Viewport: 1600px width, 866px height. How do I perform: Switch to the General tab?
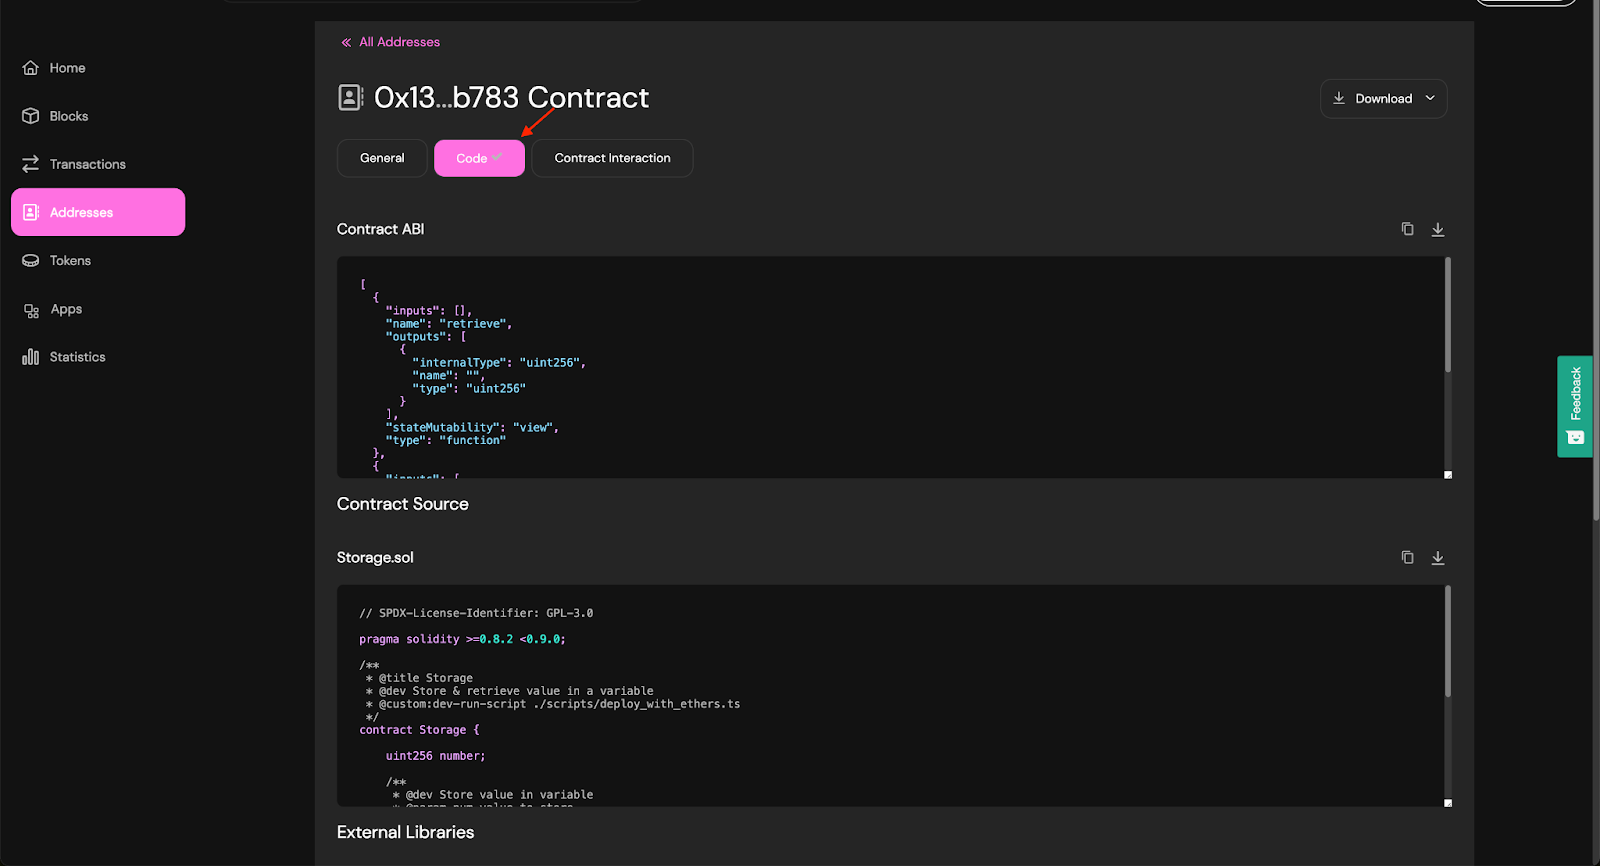pos(382,158)
